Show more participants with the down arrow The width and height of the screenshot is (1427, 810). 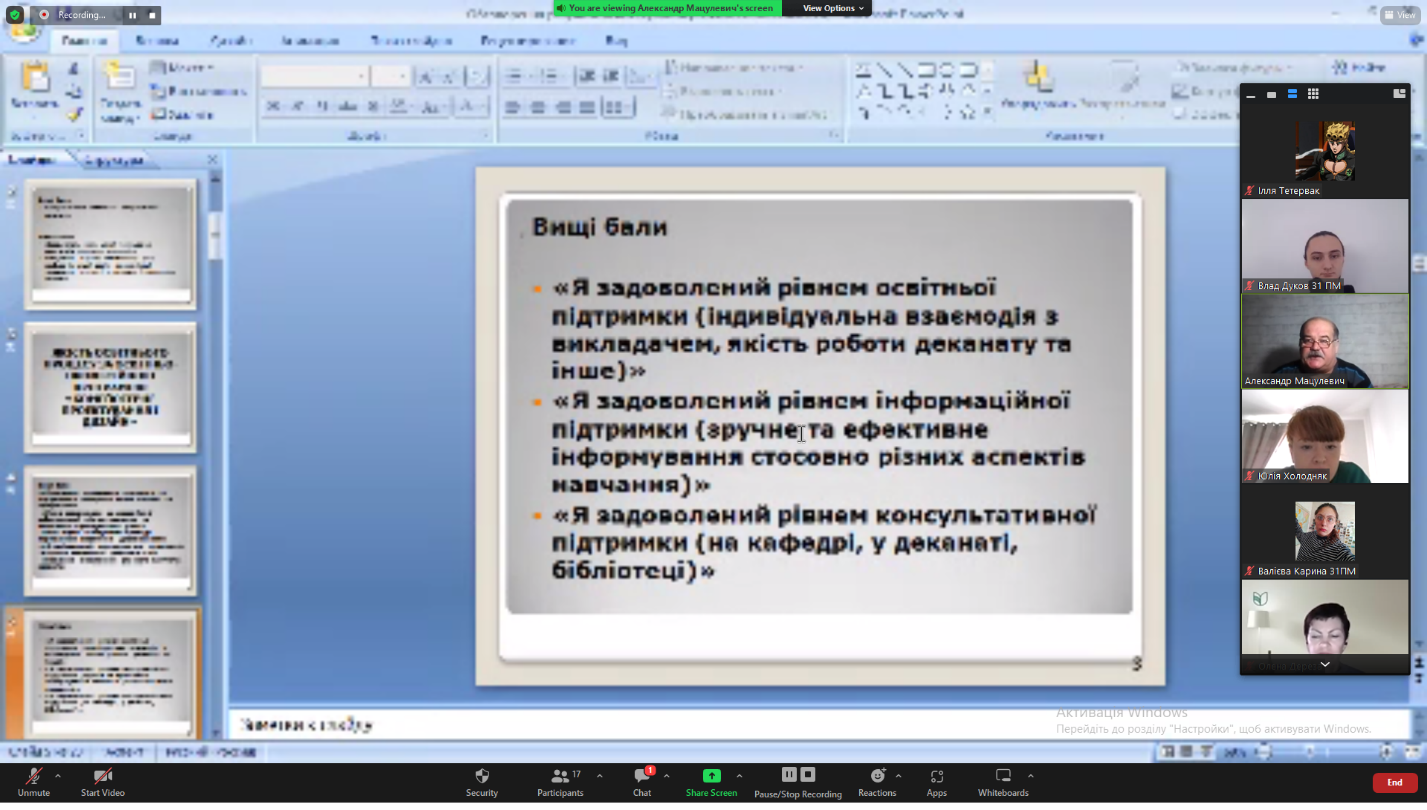1325,664
